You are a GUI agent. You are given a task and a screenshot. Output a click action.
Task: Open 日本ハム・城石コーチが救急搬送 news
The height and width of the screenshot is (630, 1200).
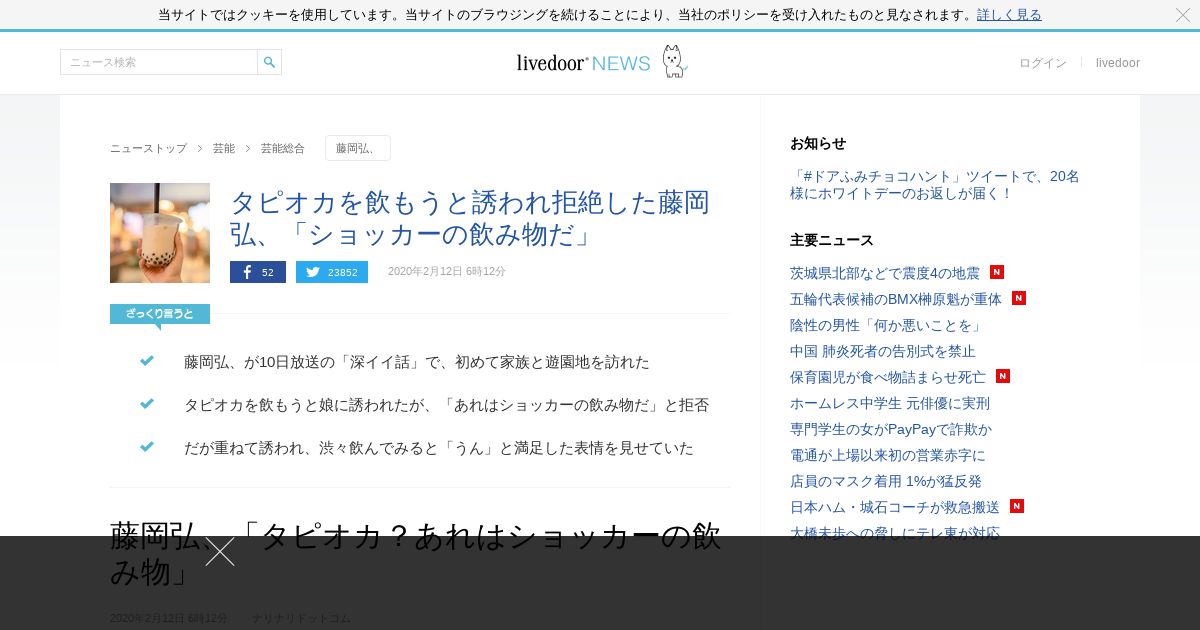895,507
